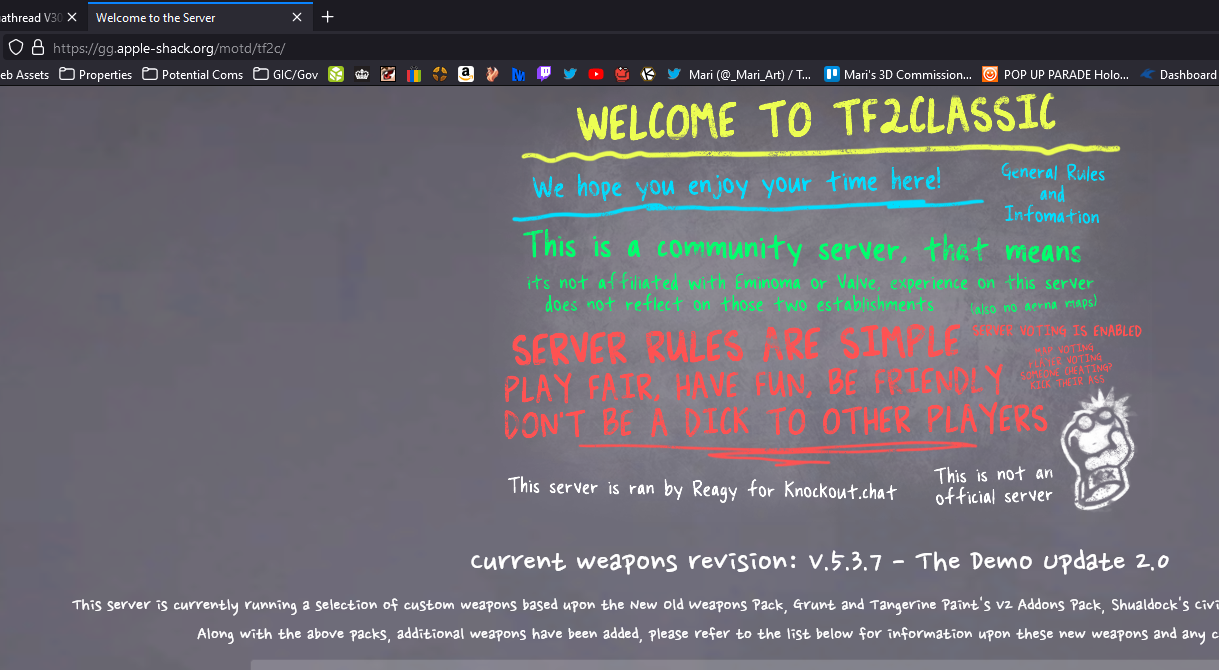Screen dimensions: 1219x670
Task: Open the flame bookmark icon after Amazon
Action: pyautogui.click(x=492, y=74)
